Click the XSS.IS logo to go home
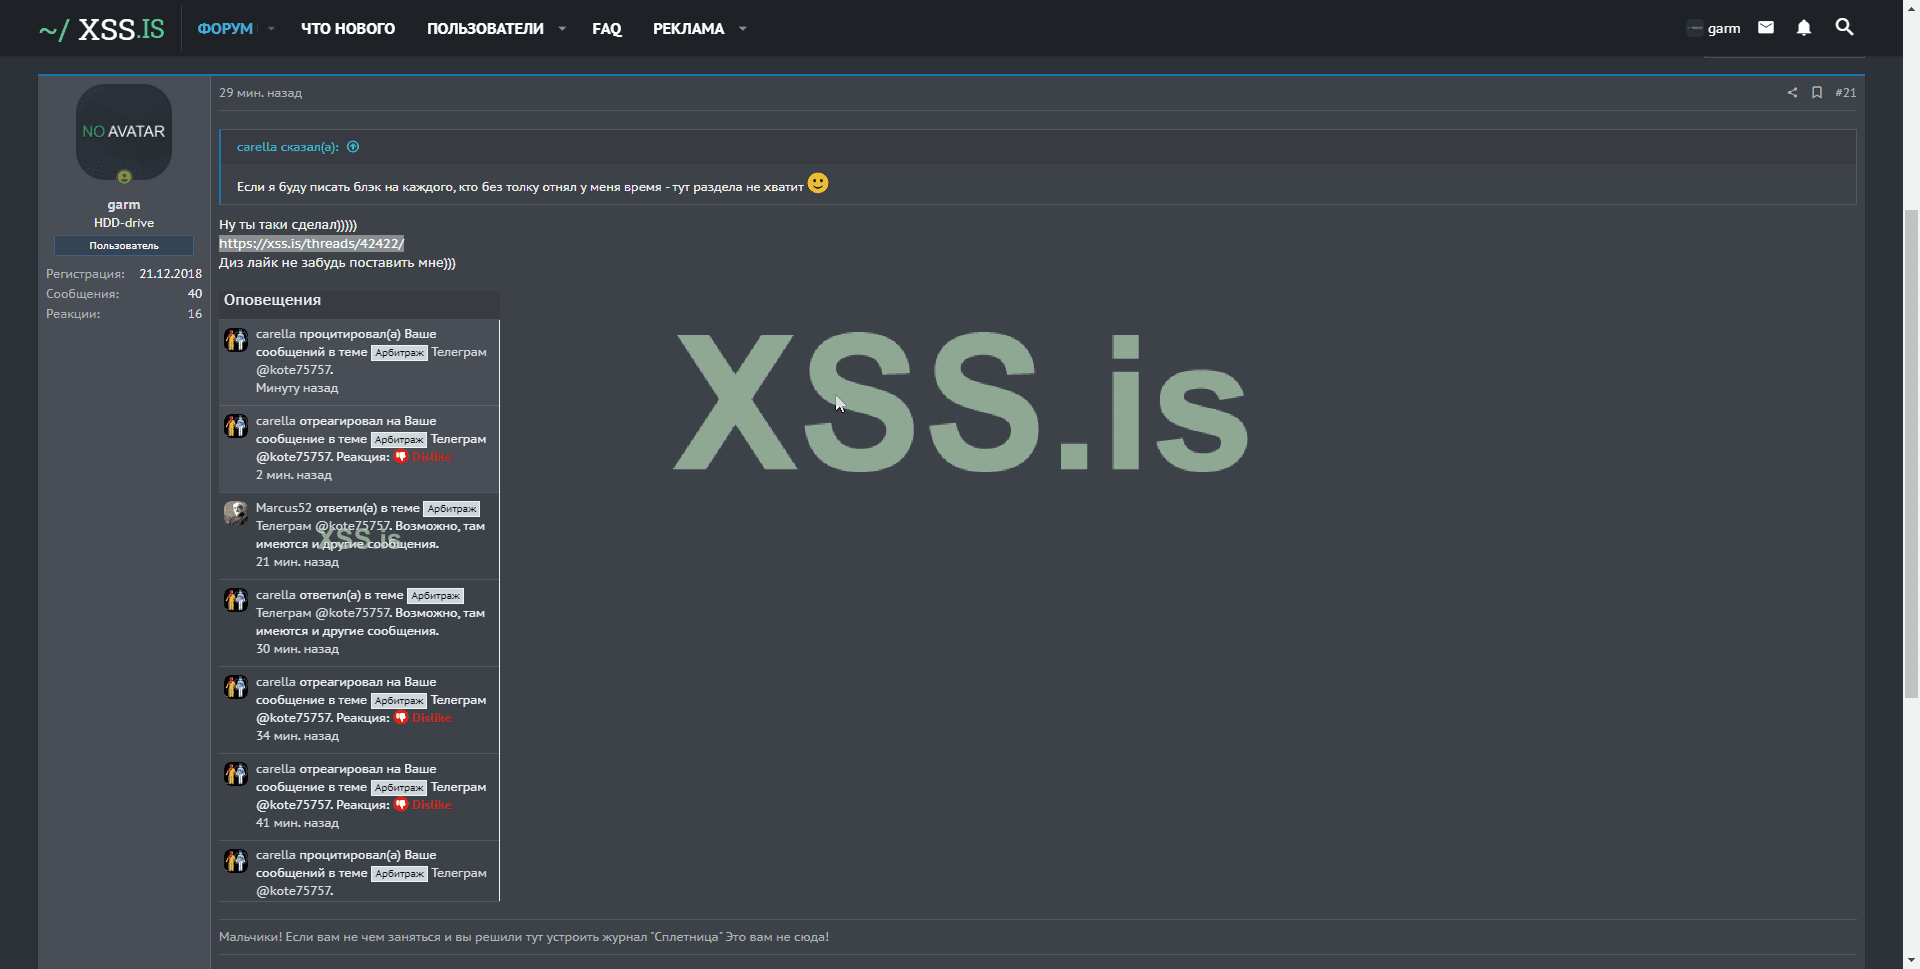This screenshot has width=1920, height=969. point(100,29)
